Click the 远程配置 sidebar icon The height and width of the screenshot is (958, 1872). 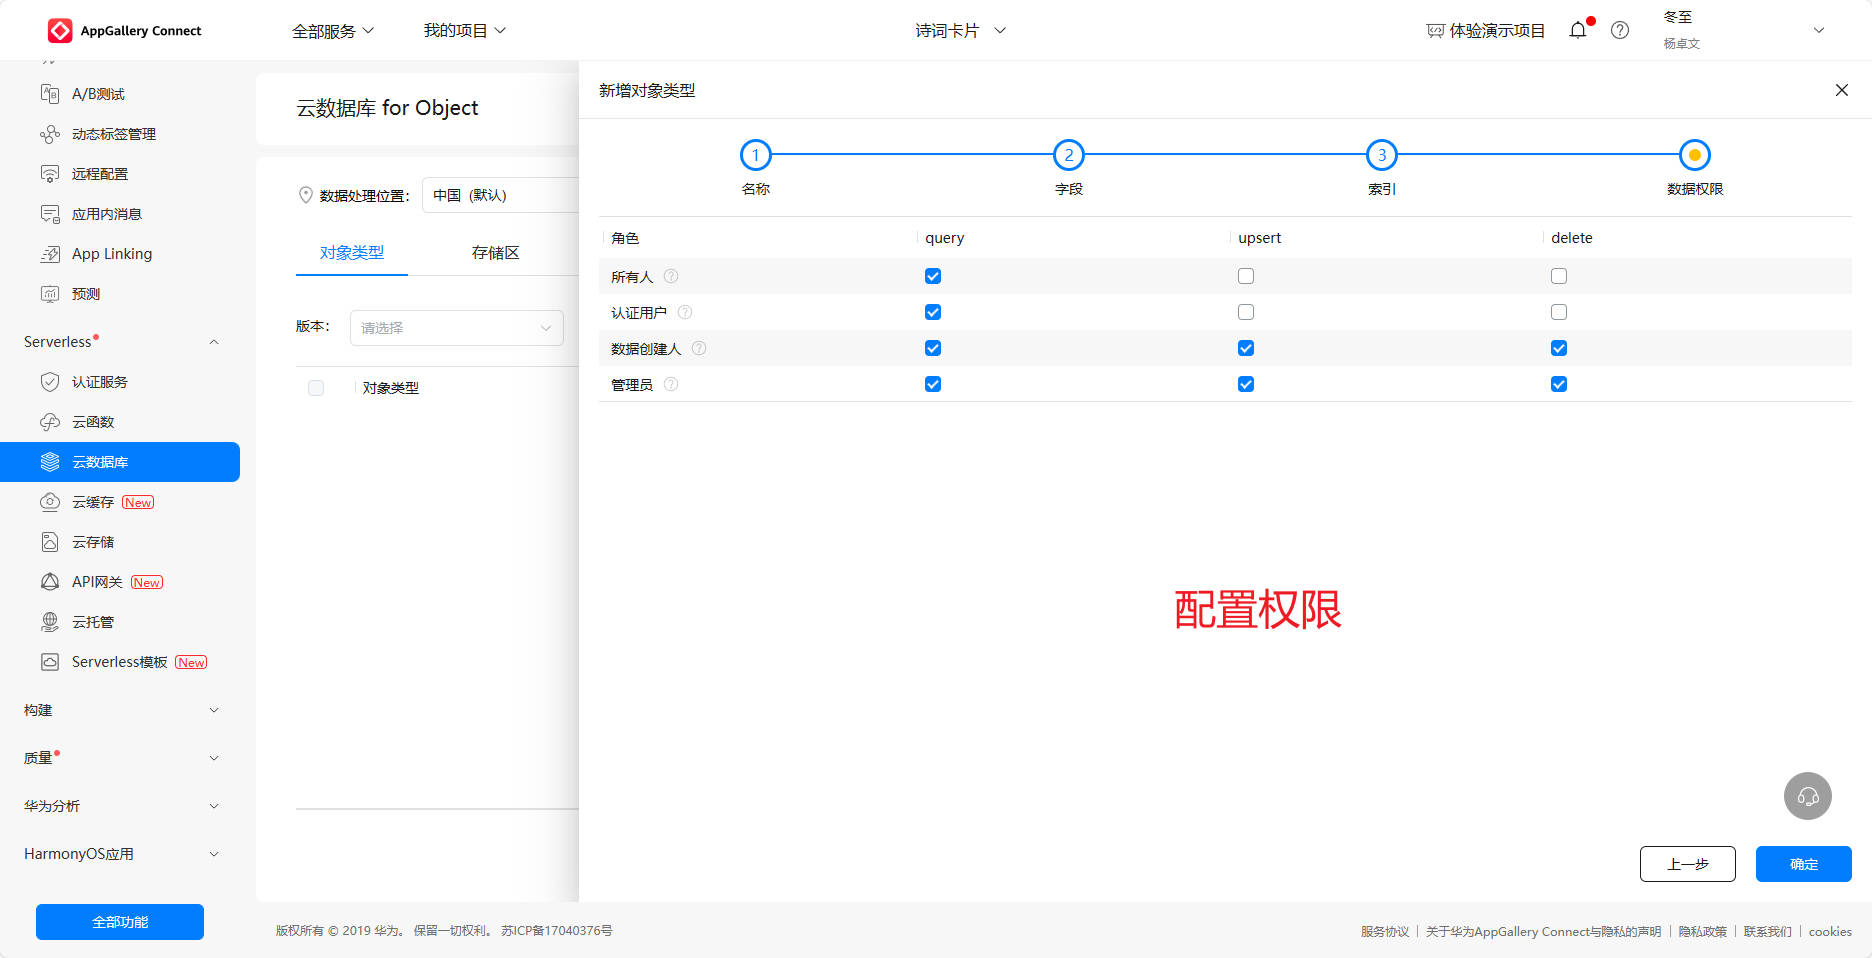point(50,174)
